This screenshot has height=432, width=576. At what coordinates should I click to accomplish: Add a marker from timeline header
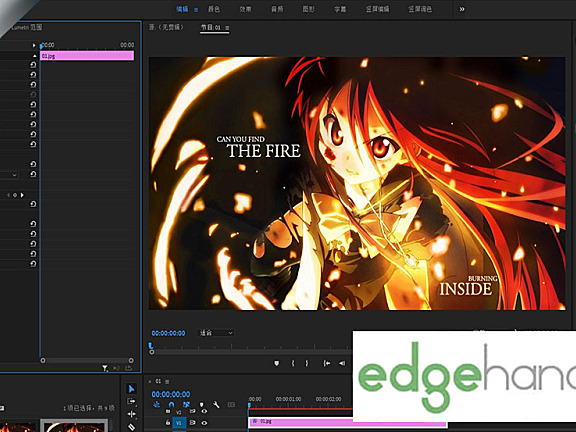coord(201,405)
